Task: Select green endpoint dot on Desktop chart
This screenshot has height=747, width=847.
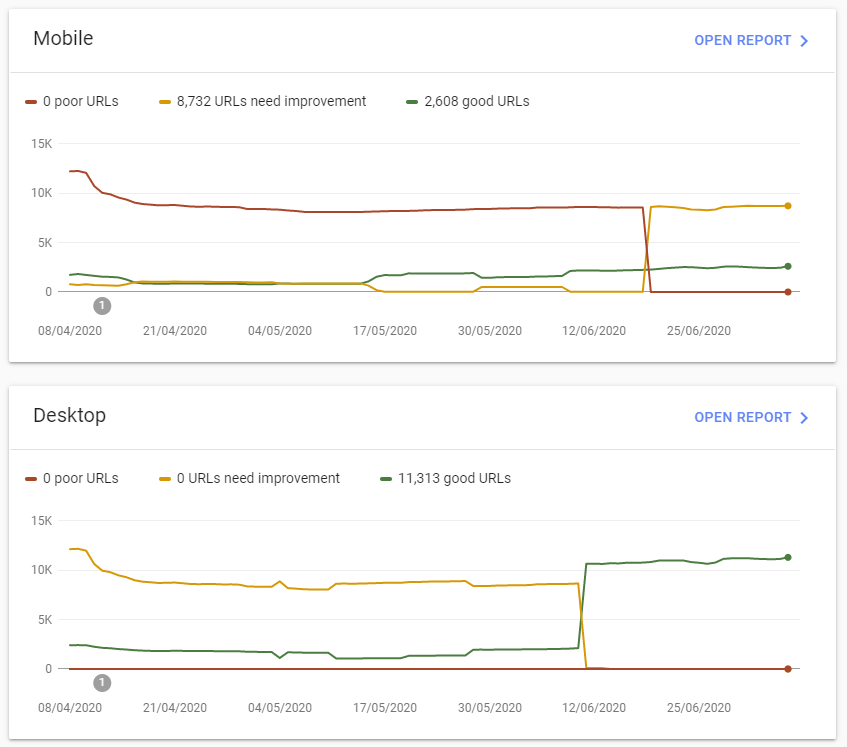Action: (x=788, y=557)
